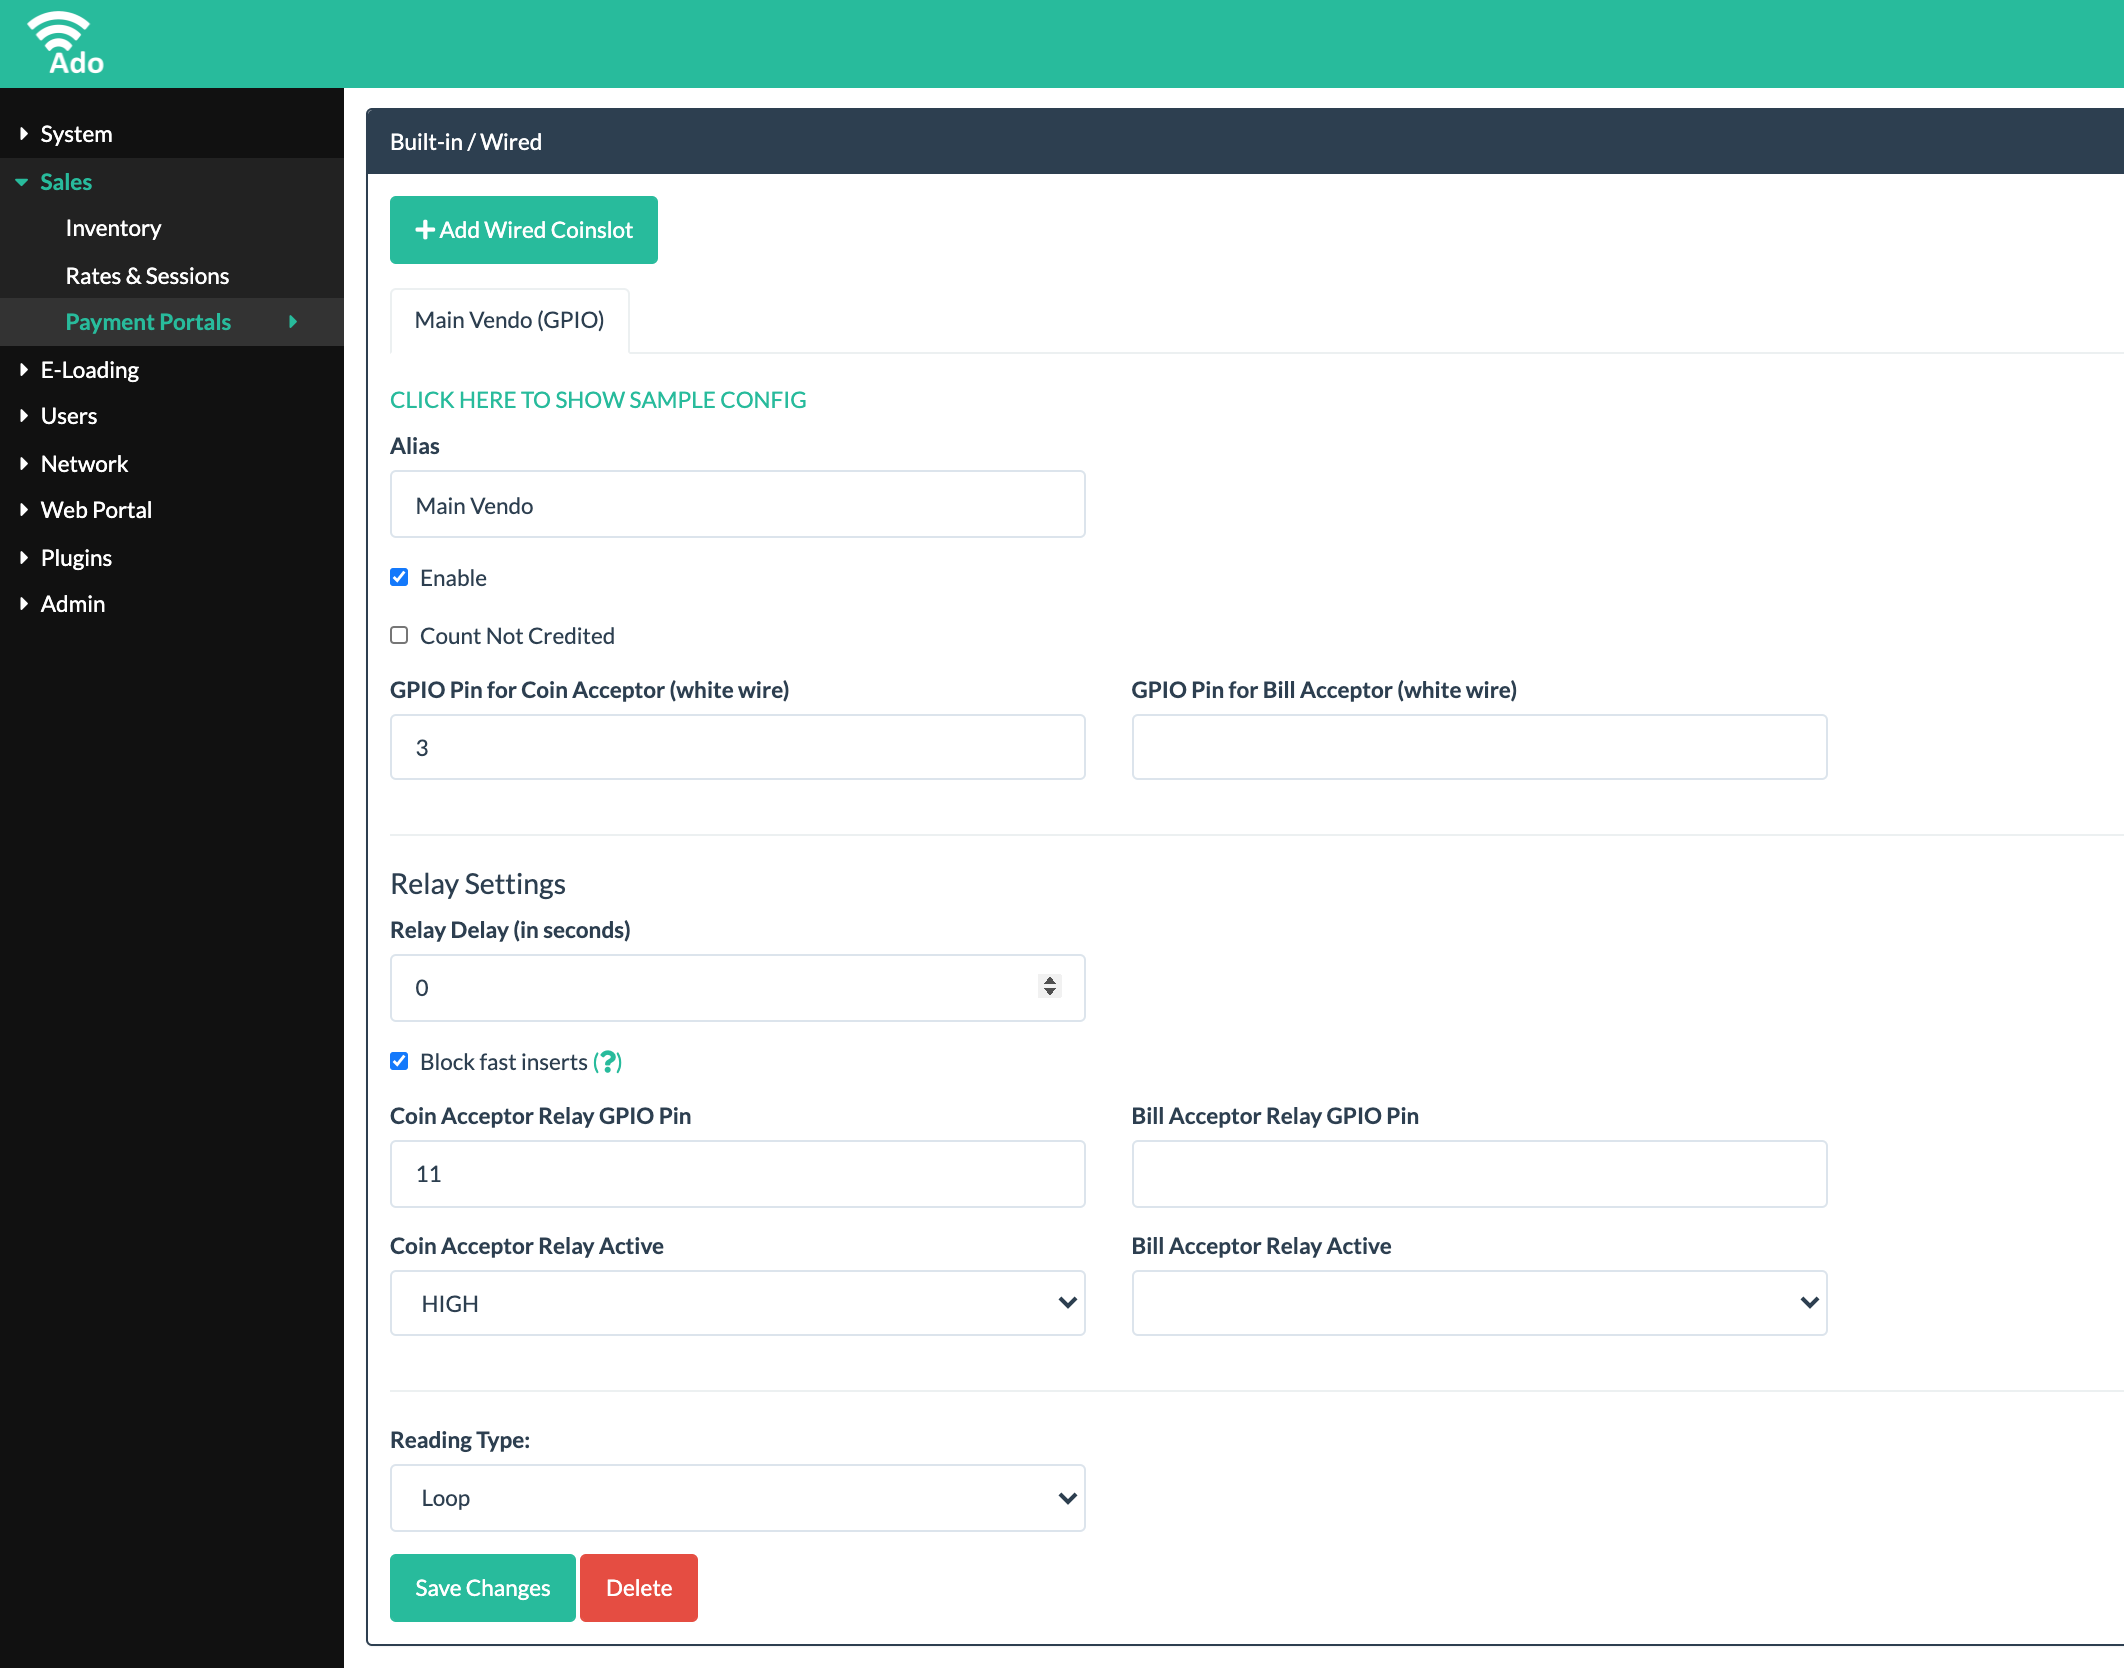This screenshot has height=1668, width=2124.
Task: Click here to show sample config link
Action: click(598, 400)
